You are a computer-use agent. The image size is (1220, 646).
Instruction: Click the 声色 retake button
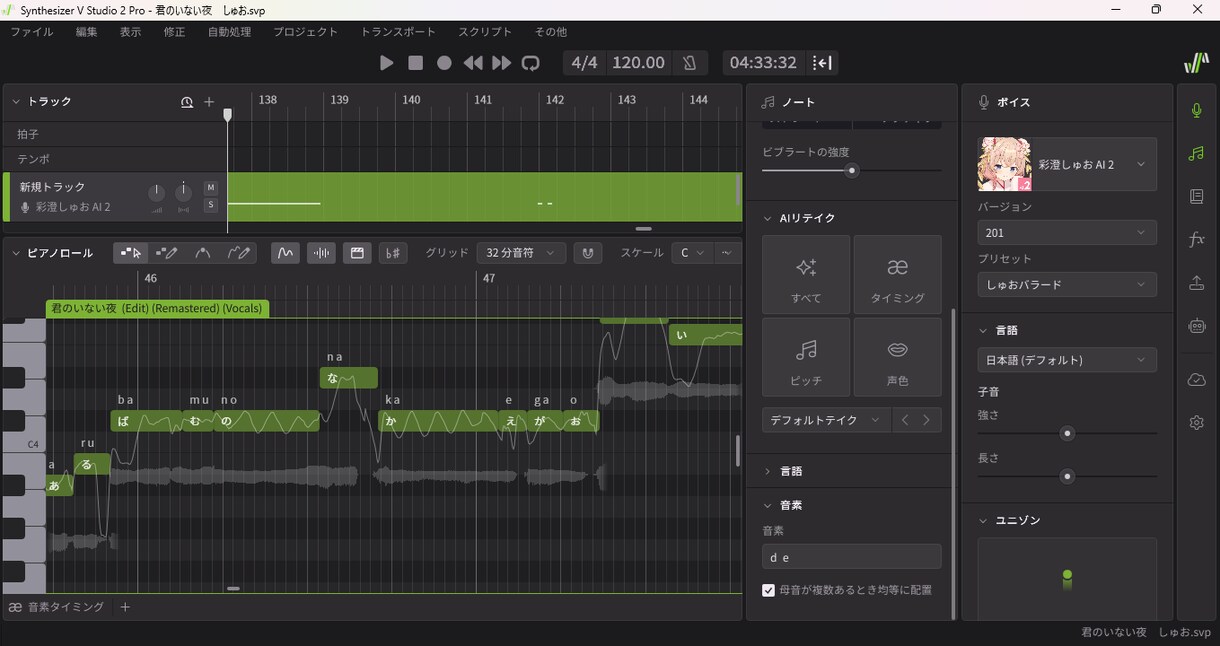click(898, 357)
